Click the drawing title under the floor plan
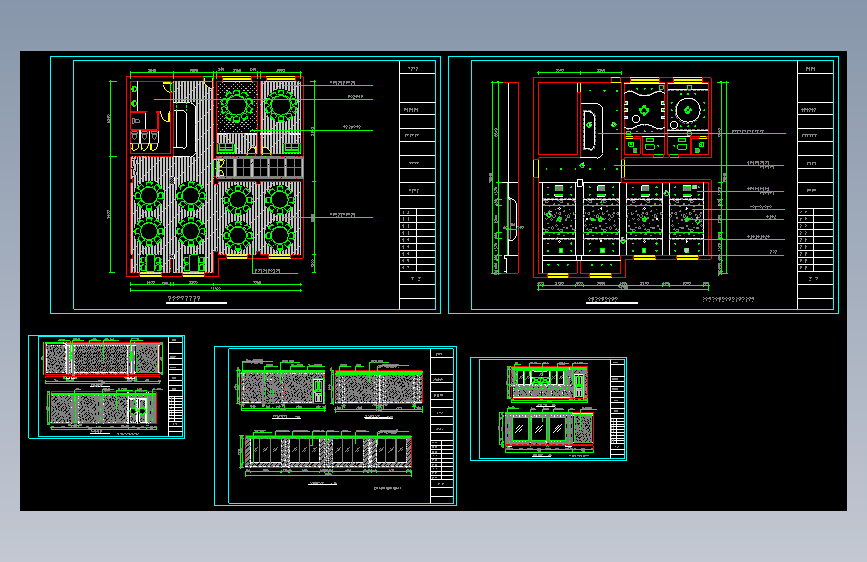The height and width of the screenshot is (562, 867). pyautogui.click(x=196, y=299)
